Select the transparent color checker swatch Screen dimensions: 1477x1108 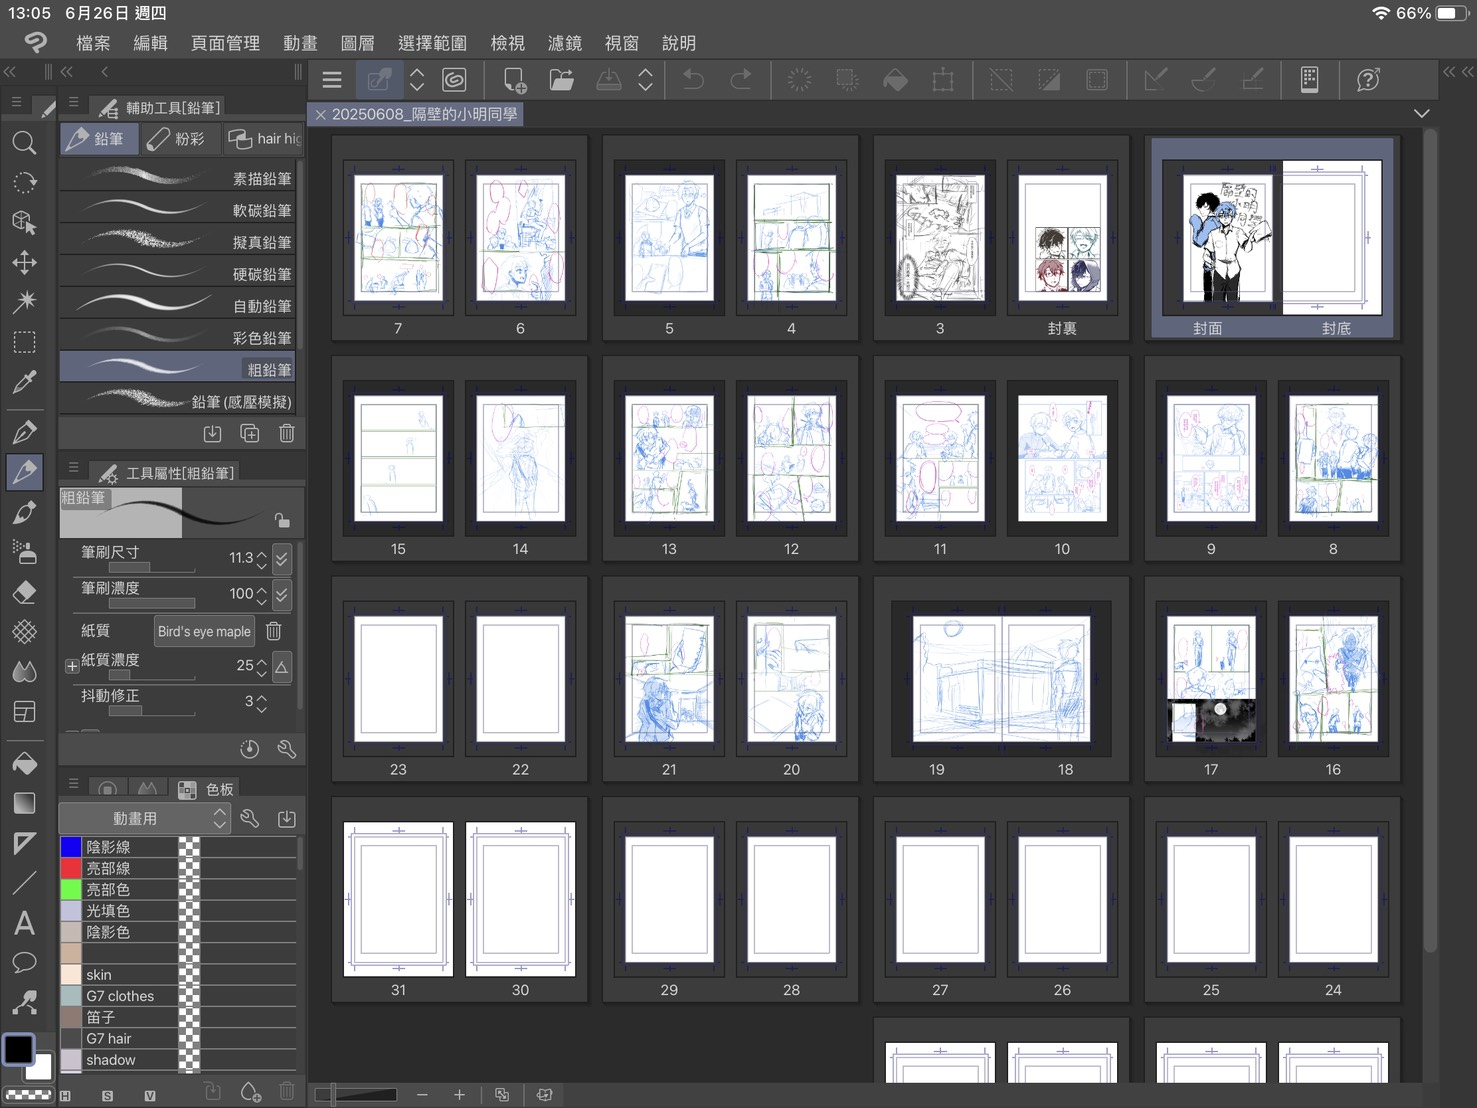[29, 1094]
